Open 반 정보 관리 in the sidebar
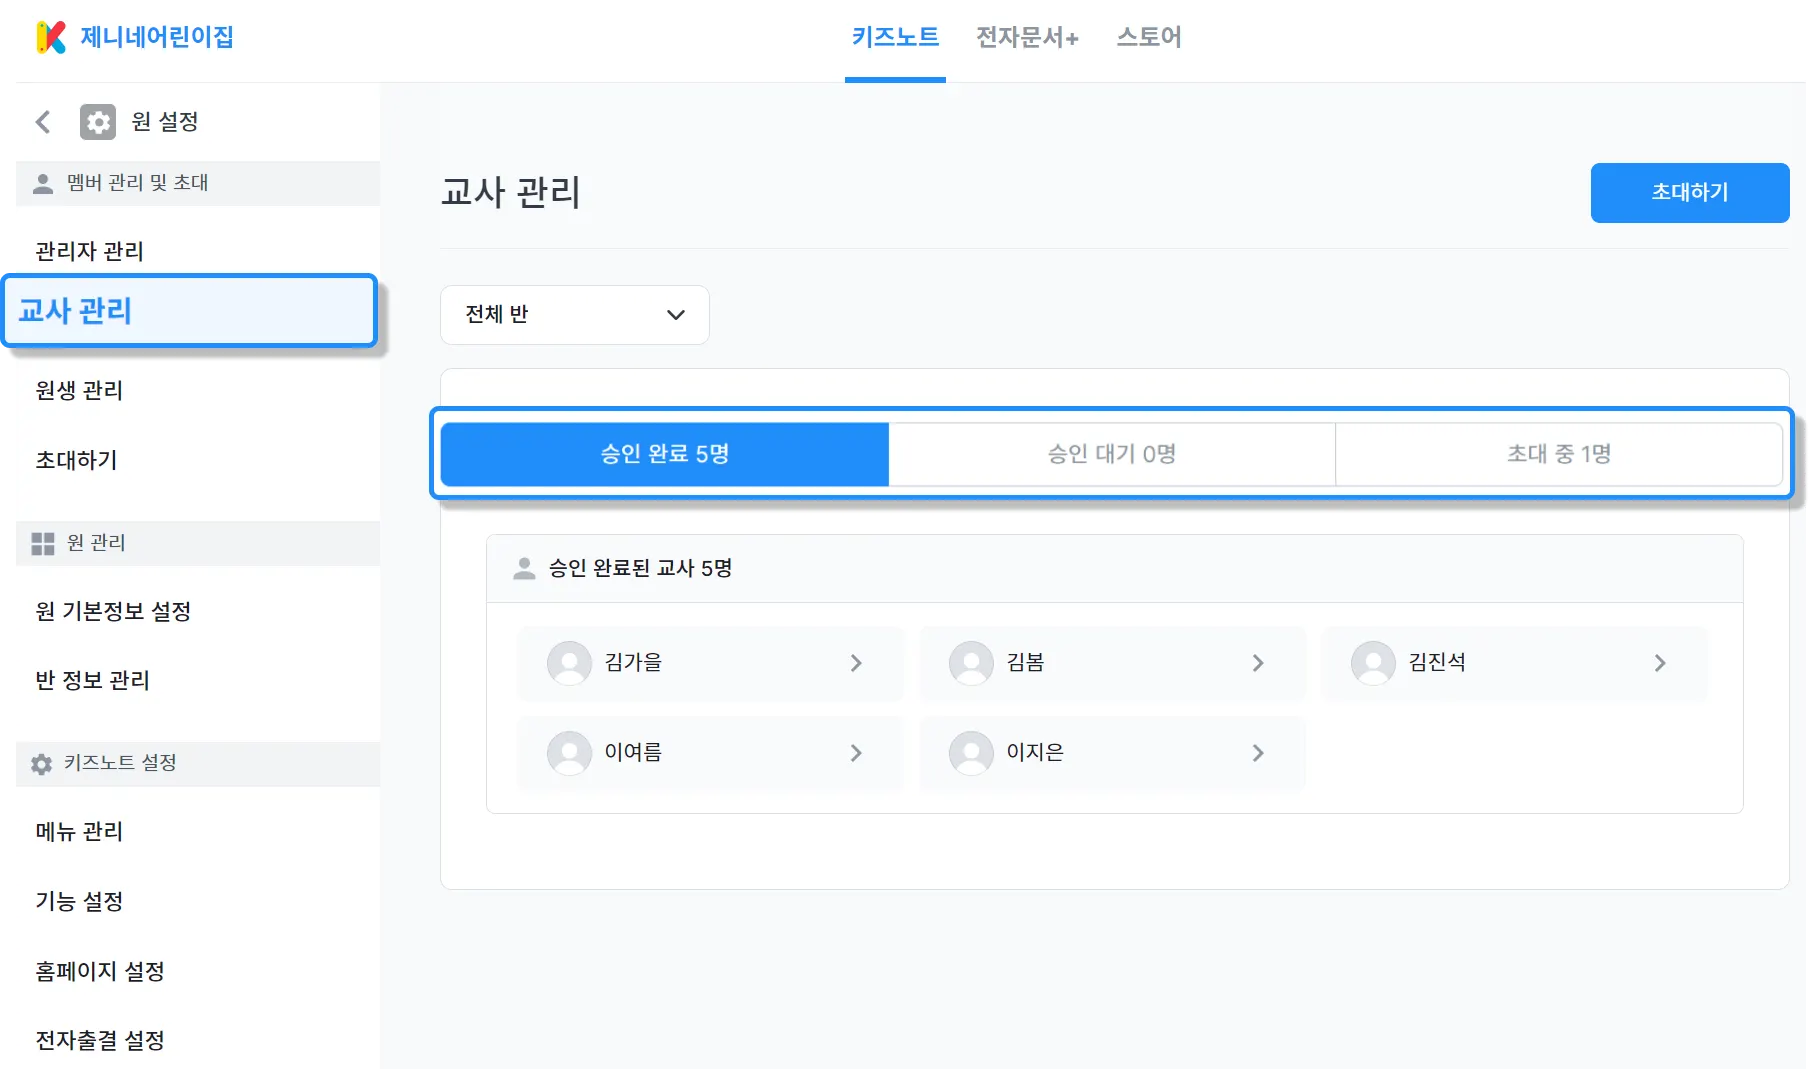Image resolution: width=1809 pixels, height=1069 pixels. (92, 680)
